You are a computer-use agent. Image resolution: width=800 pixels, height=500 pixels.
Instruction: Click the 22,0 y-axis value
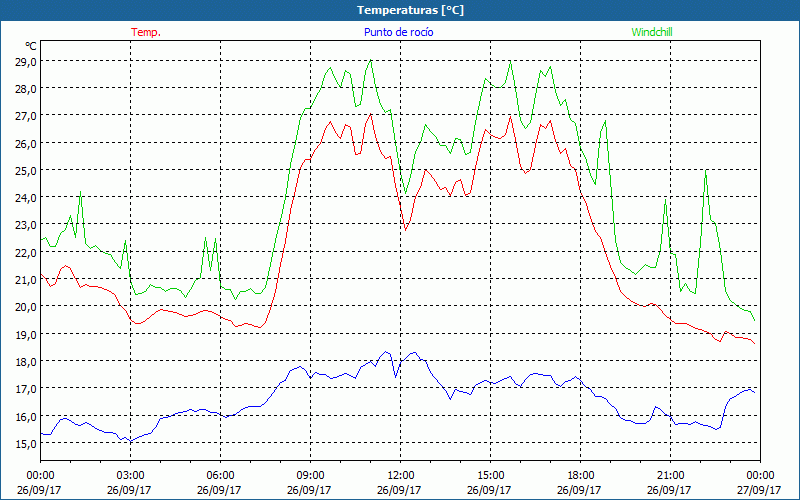25,252
